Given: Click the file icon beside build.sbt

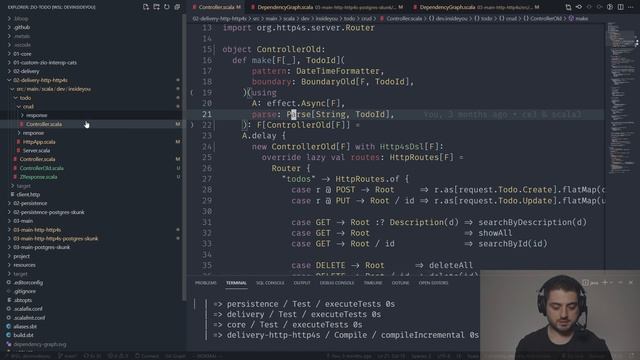Looking at the screenshot, I should 9,335.
